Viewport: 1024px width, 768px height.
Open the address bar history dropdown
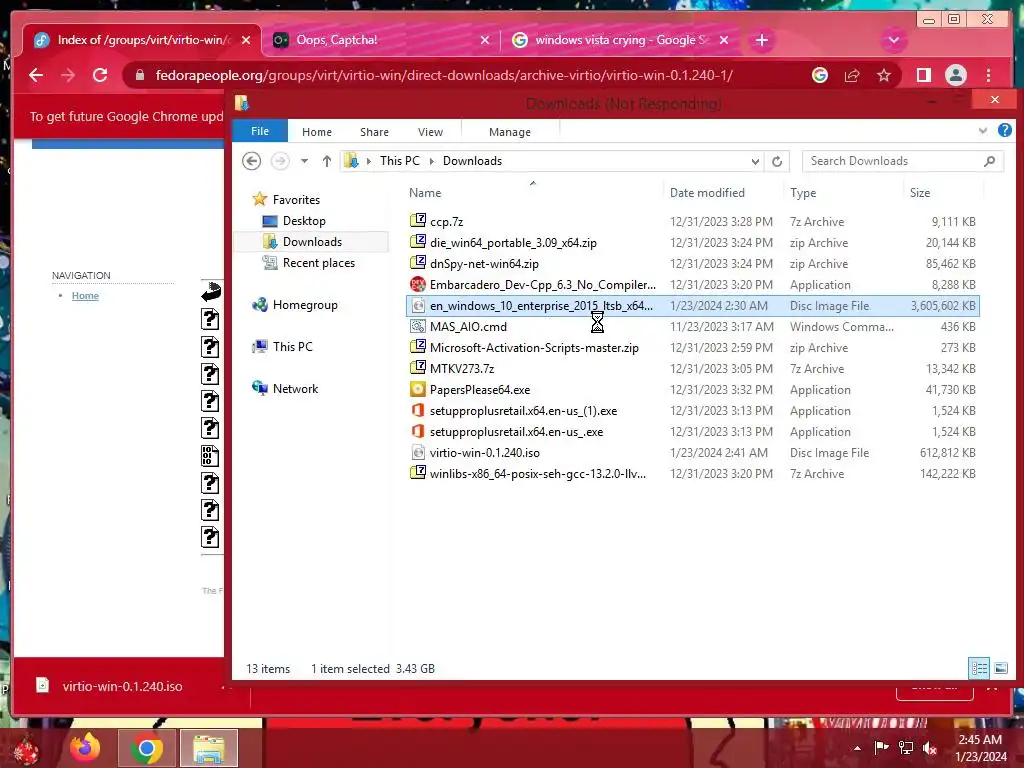coord(755,161)
